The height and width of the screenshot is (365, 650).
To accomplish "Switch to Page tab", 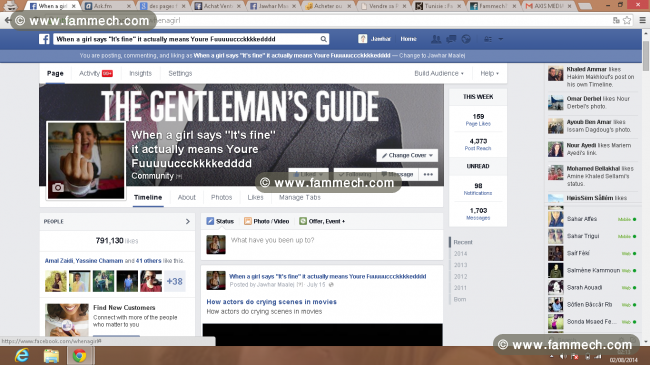I will 55,73.
